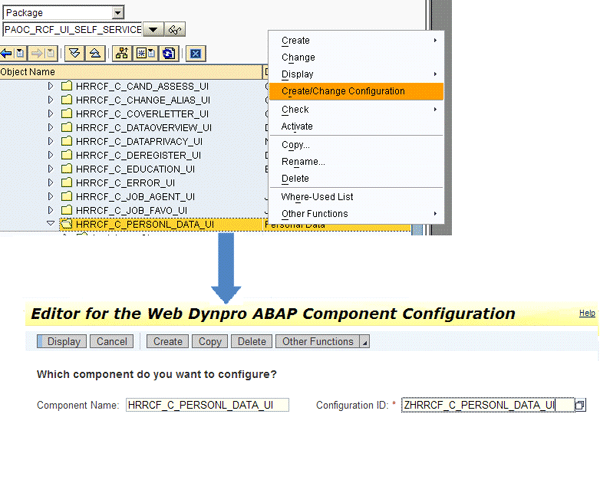Expand the HRRCF_C_EDUCATION_UI tree node
The height and width of the screenshot is (493, 600).
coord(52,169)
